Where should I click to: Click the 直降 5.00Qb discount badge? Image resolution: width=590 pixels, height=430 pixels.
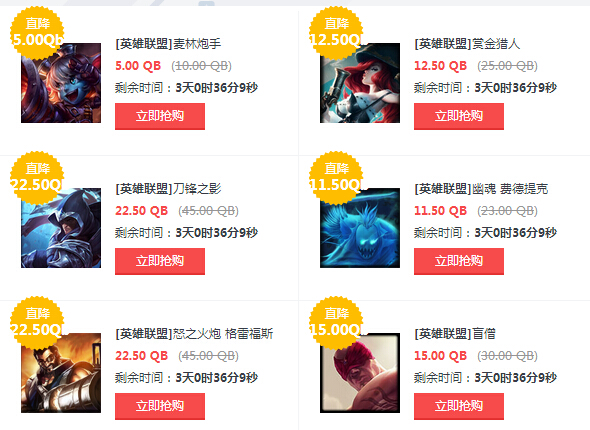tap(37, 33)
